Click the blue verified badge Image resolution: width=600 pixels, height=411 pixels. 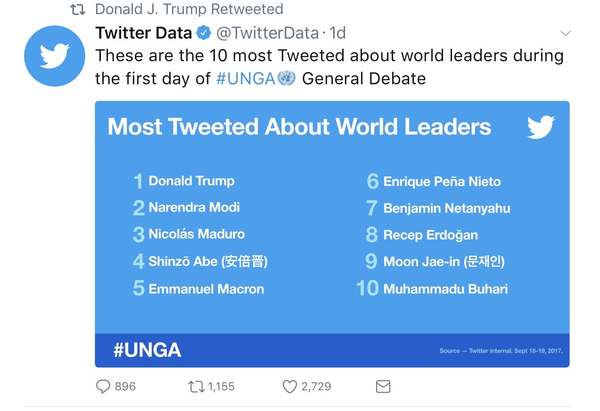click(204, 33)
